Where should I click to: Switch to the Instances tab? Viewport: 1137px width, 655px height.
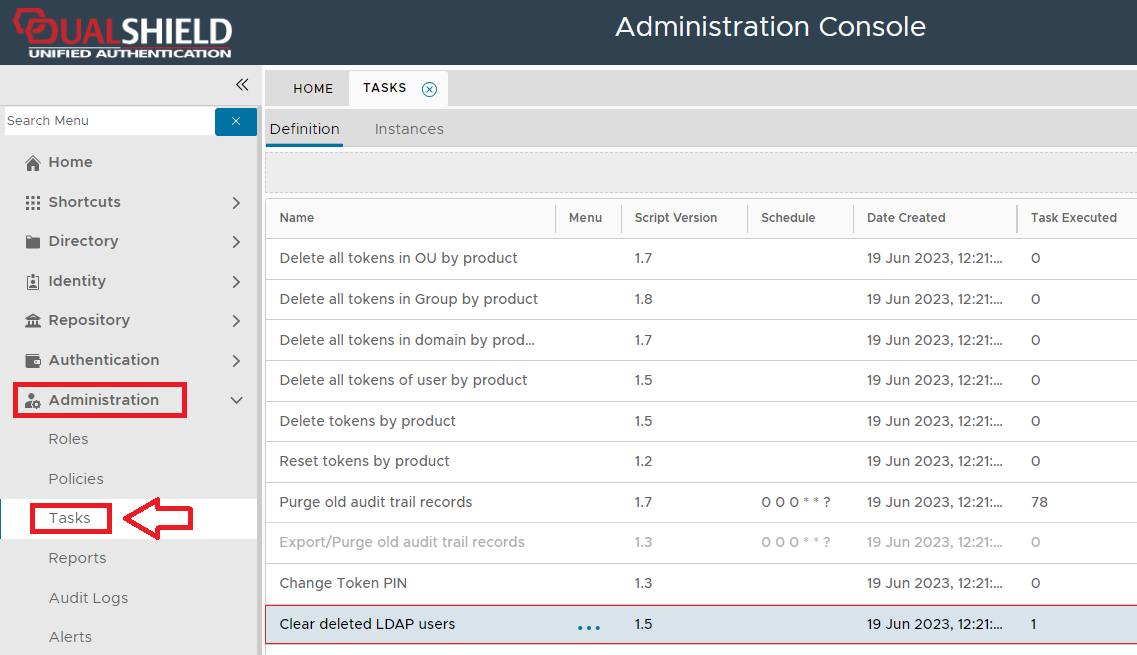point(409,129)
